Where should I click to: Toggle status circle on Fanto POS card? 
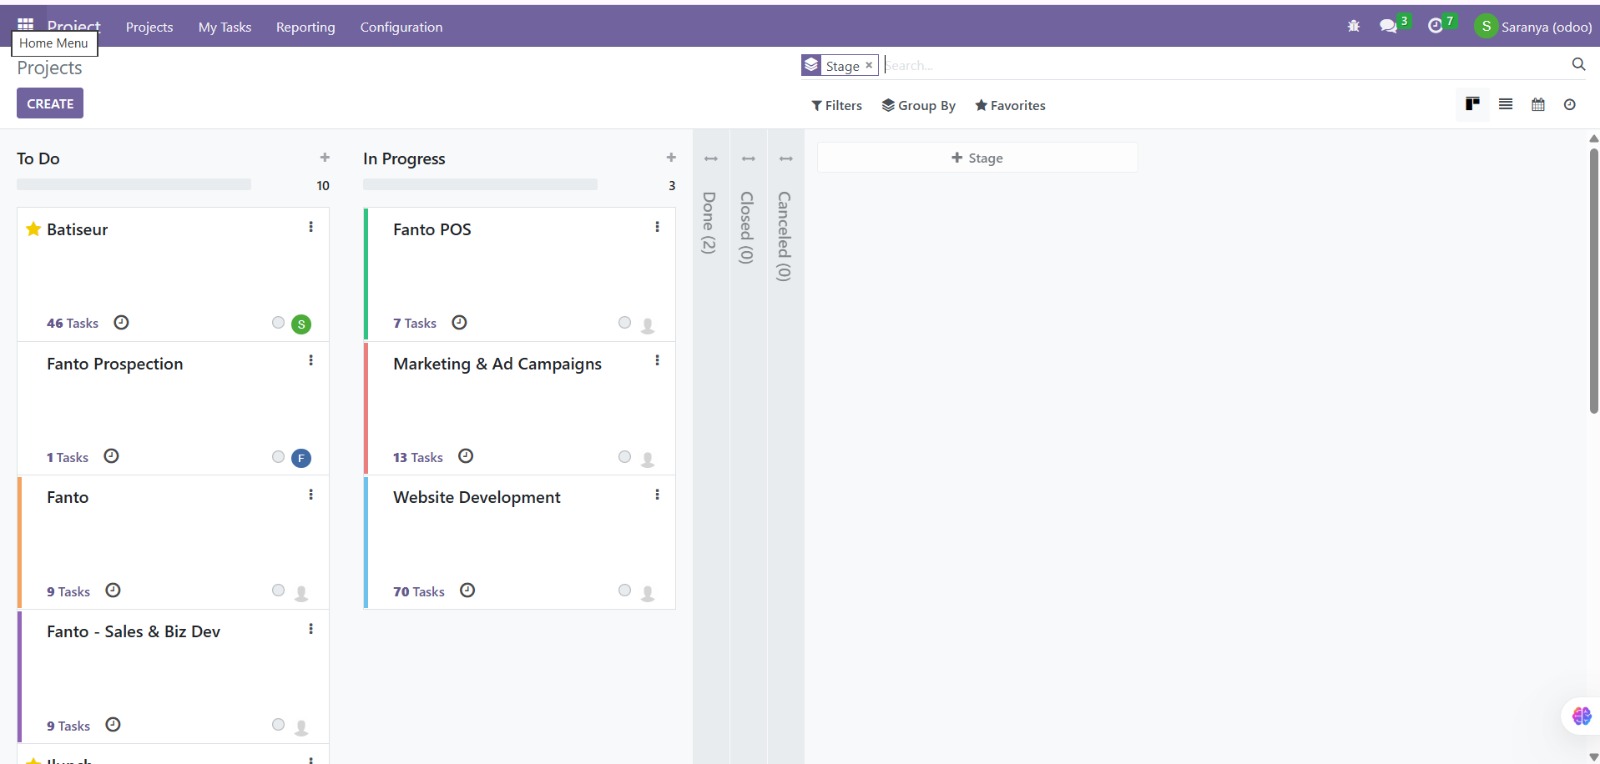point(624,322)
